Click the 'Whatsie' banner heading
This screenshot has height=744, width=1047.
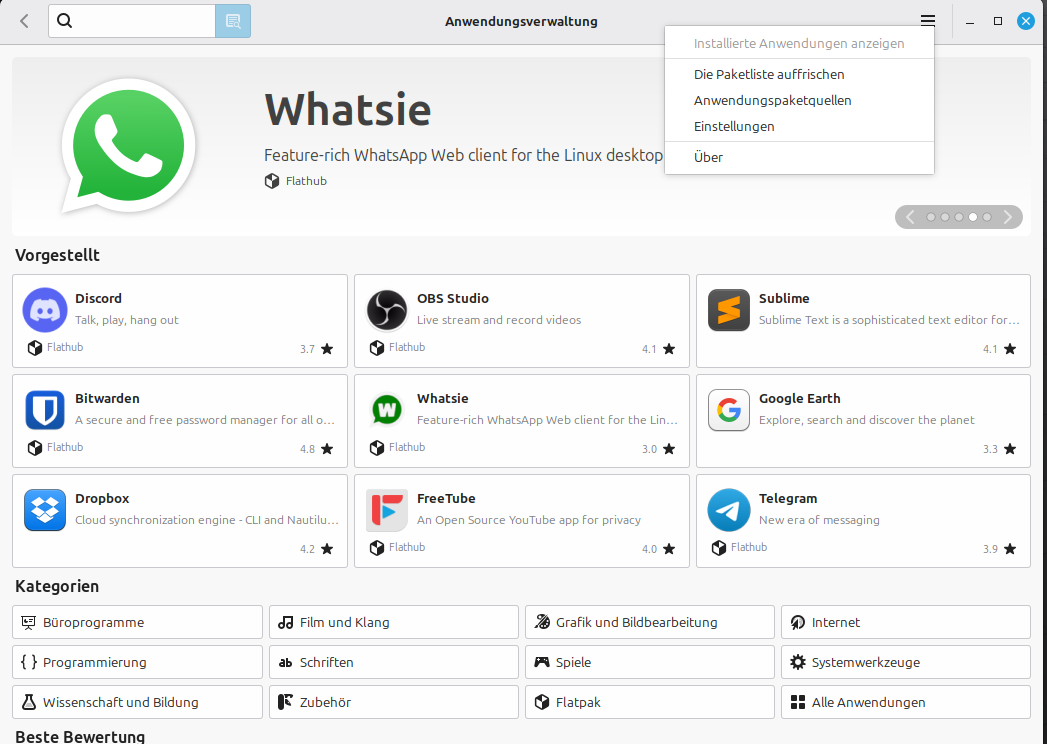coord(348,110)
